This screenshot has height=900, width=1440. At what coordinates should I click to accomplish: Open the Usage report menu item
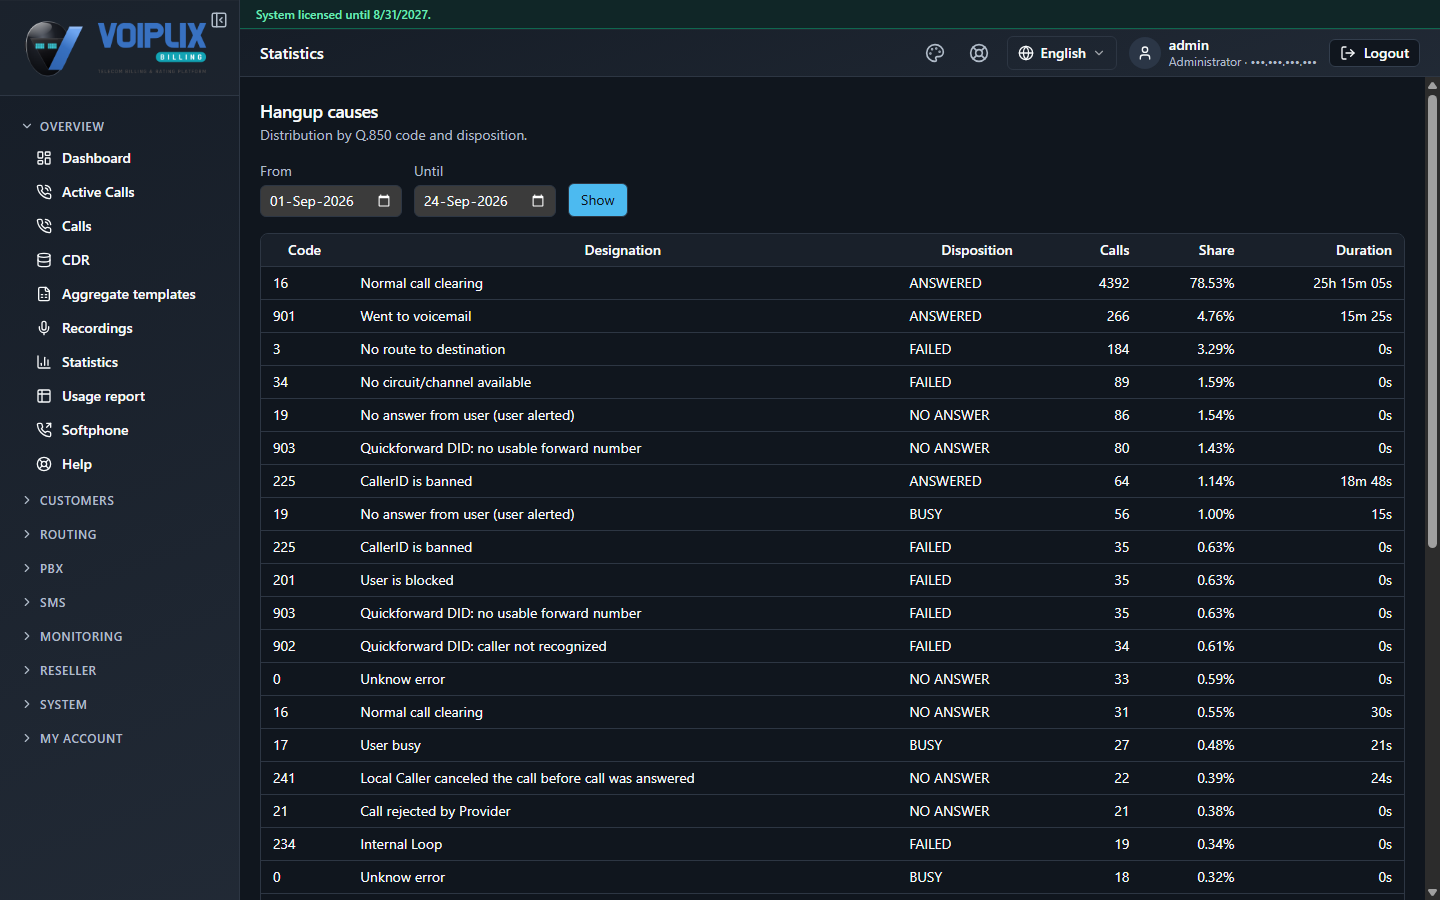coord(103,396)
